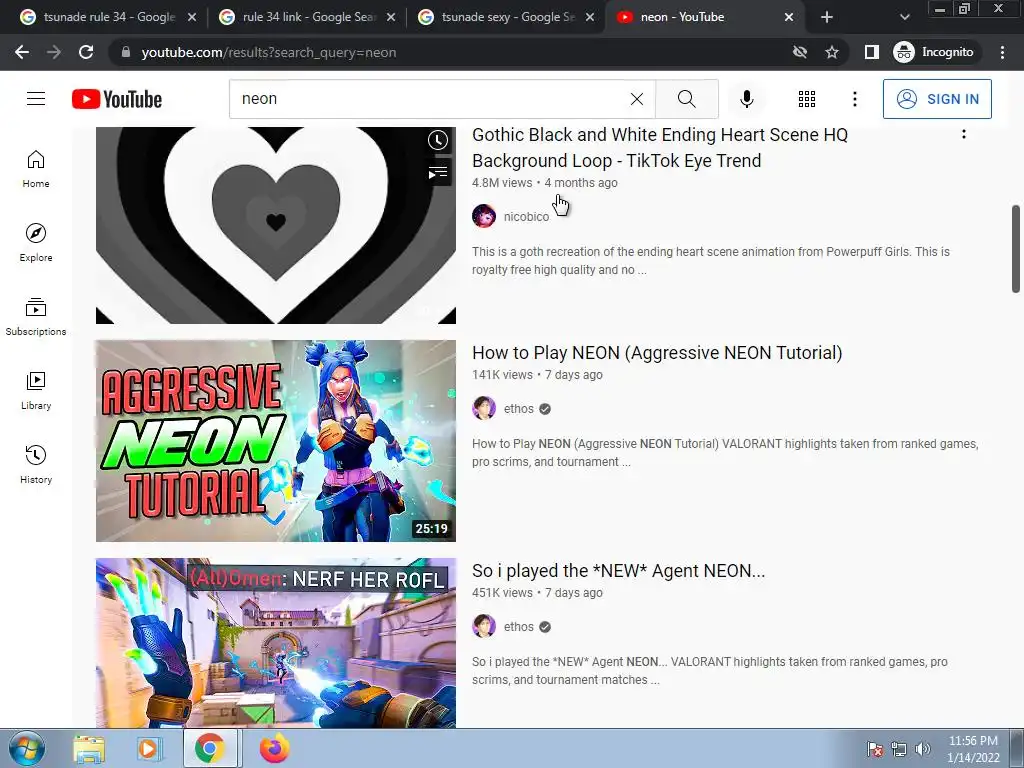Viewport: 1024px width, 768px height.
Task: Click the address bar URL
Action: [268, 52]
